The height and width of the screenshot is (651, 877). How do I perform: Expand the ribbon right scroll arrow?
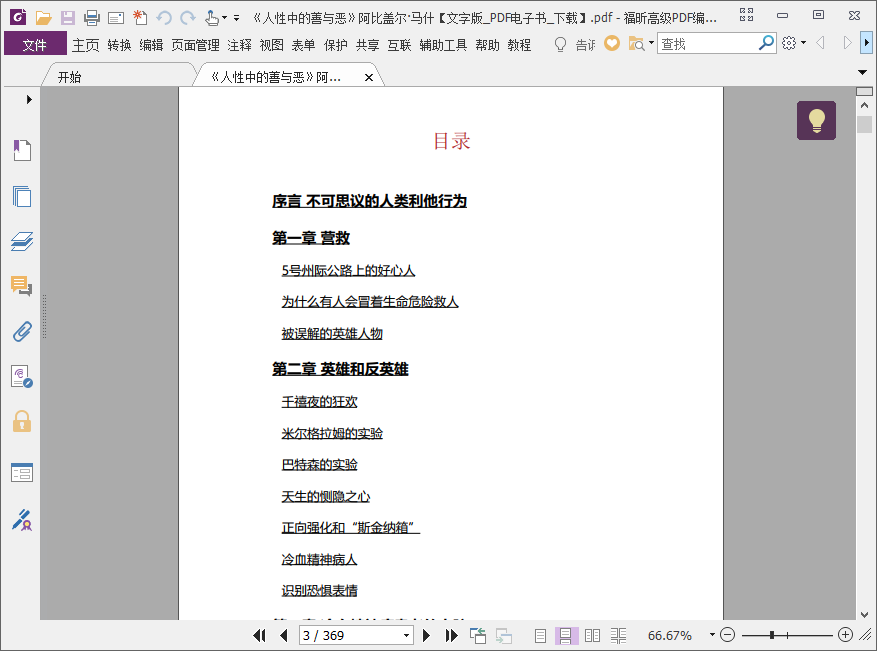pos(866,43)
